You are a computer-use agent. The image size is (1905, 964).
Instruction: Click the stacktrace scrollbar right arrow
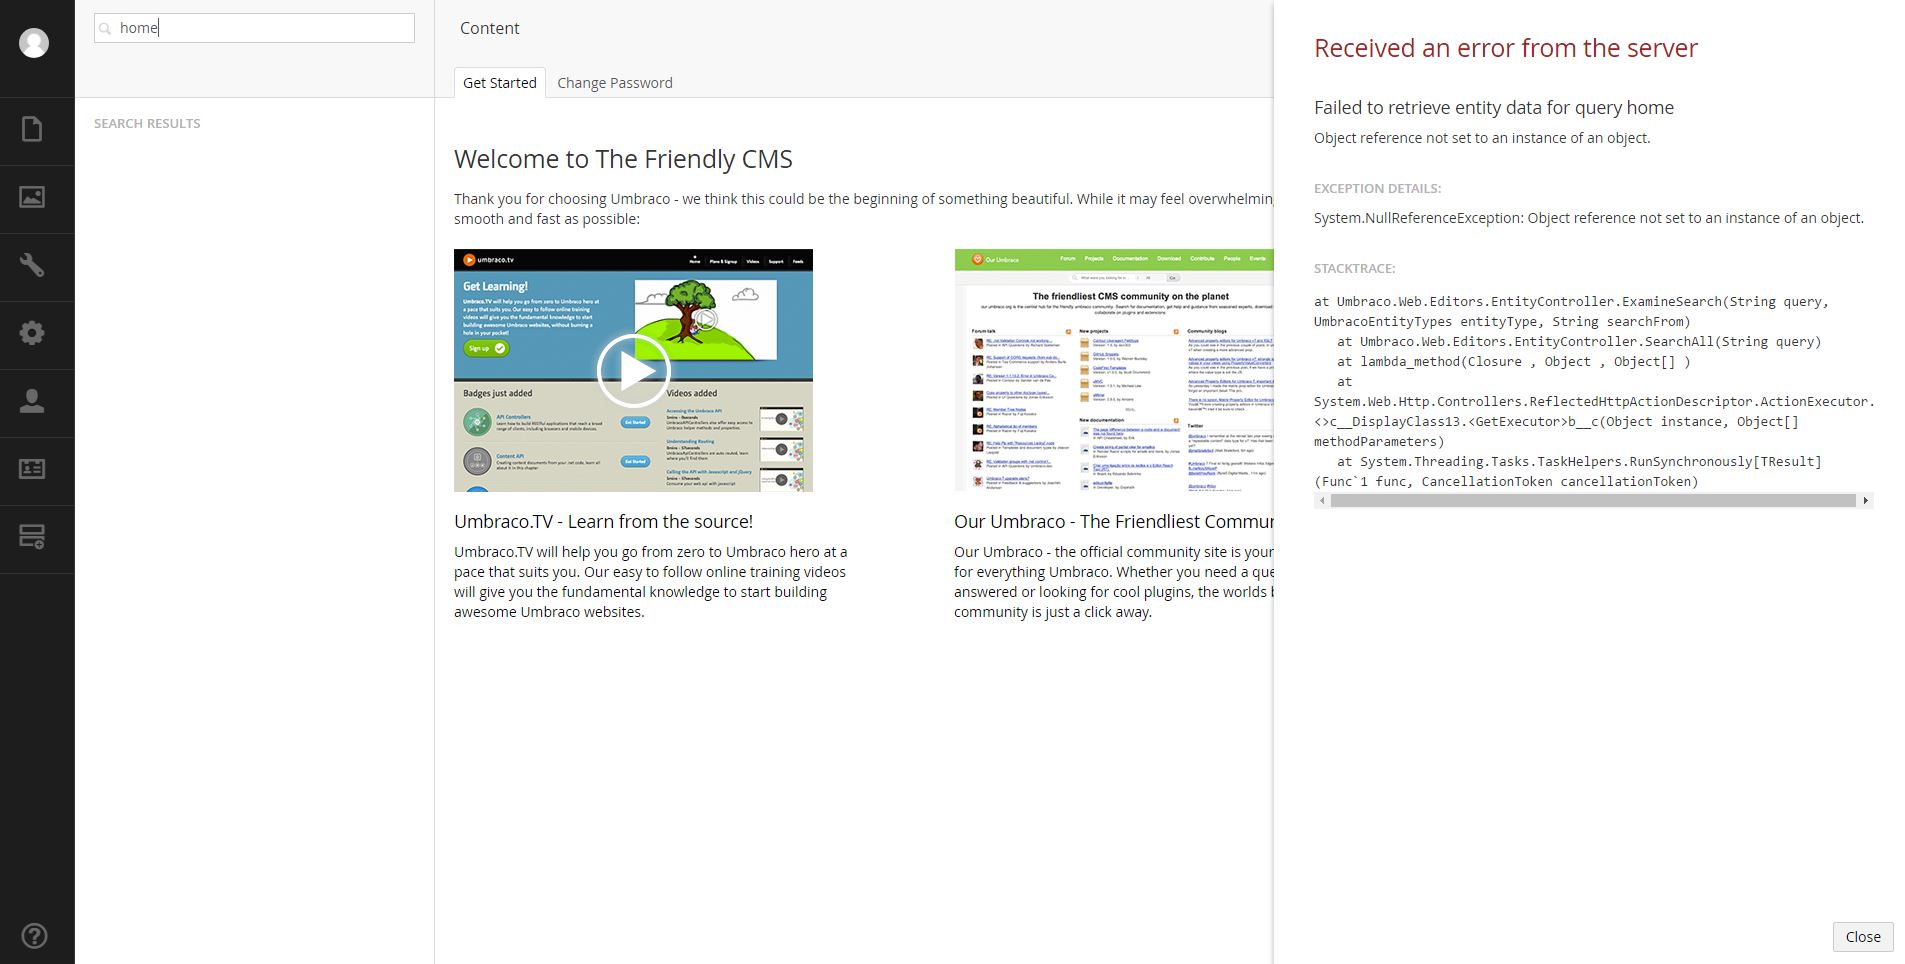click(1865, 501)
